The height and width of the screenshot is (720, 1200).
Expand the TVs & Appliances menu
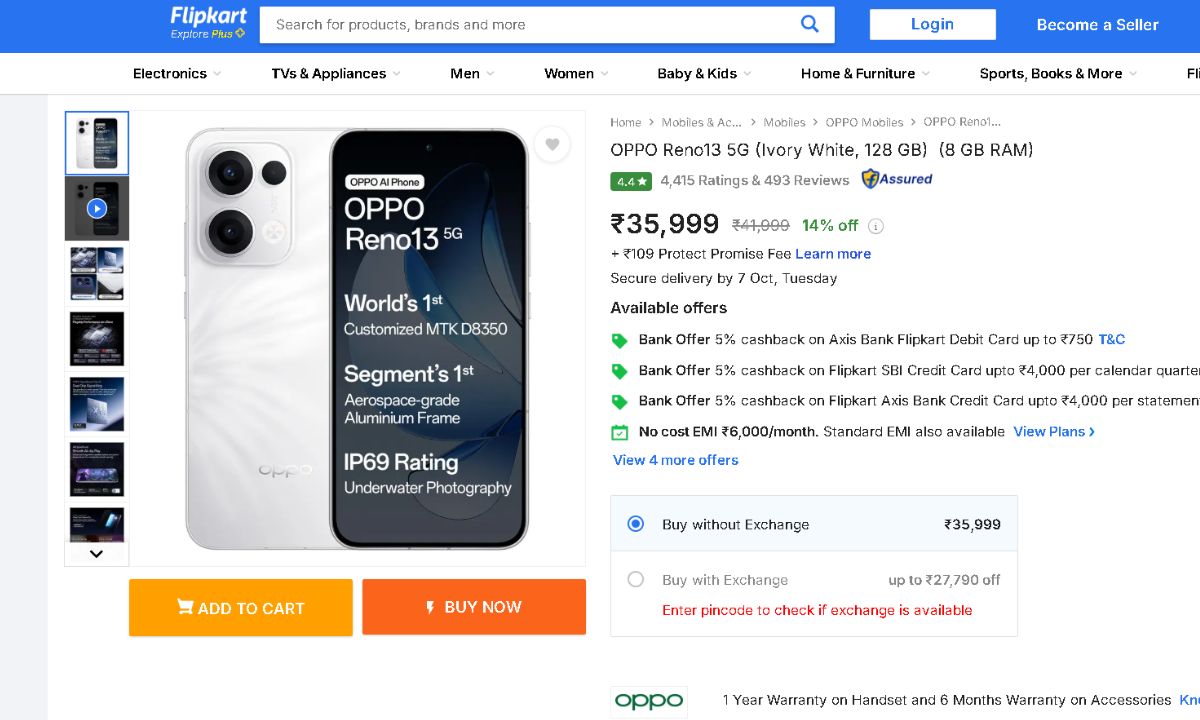[x=335, y=74]
